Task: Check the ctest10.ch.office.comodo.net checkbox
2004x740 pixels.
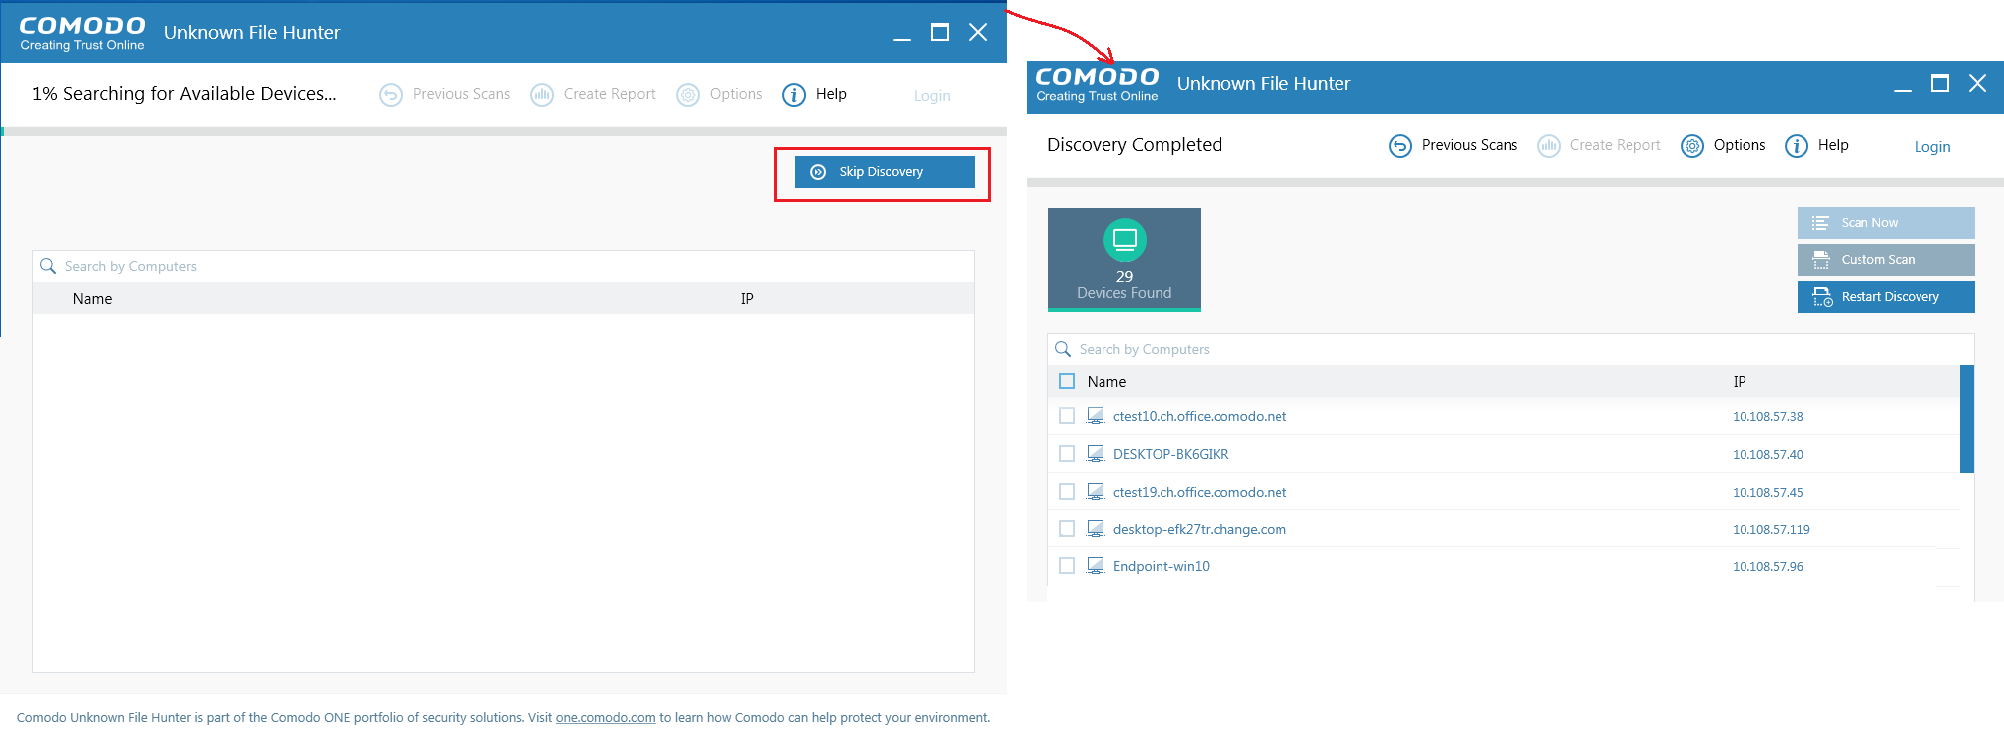Action: tap(1067, 416)
